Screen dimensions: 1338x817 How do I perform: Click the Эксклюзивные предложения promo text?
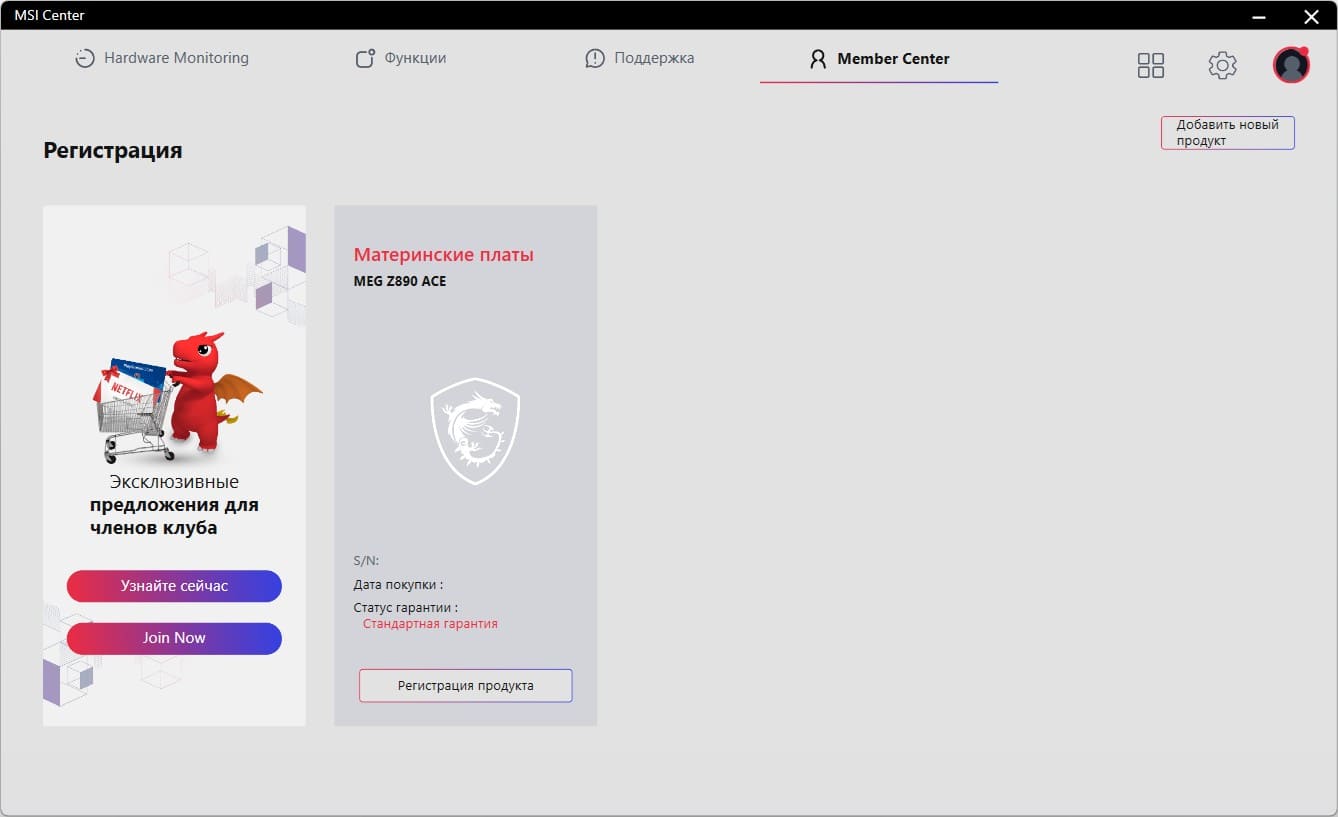point(174,505)
